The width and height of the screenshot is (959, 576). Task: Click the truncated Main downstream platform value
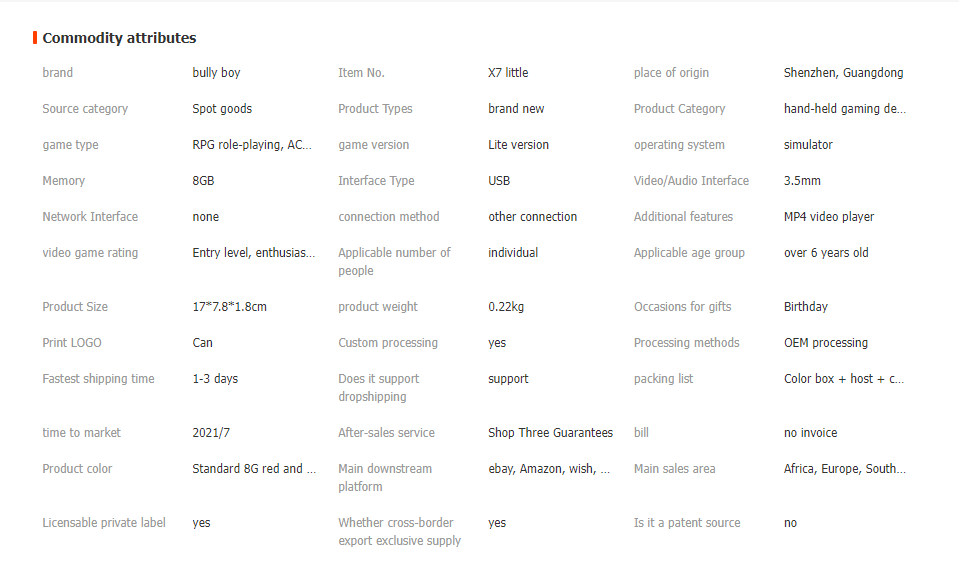click(549, 469)
